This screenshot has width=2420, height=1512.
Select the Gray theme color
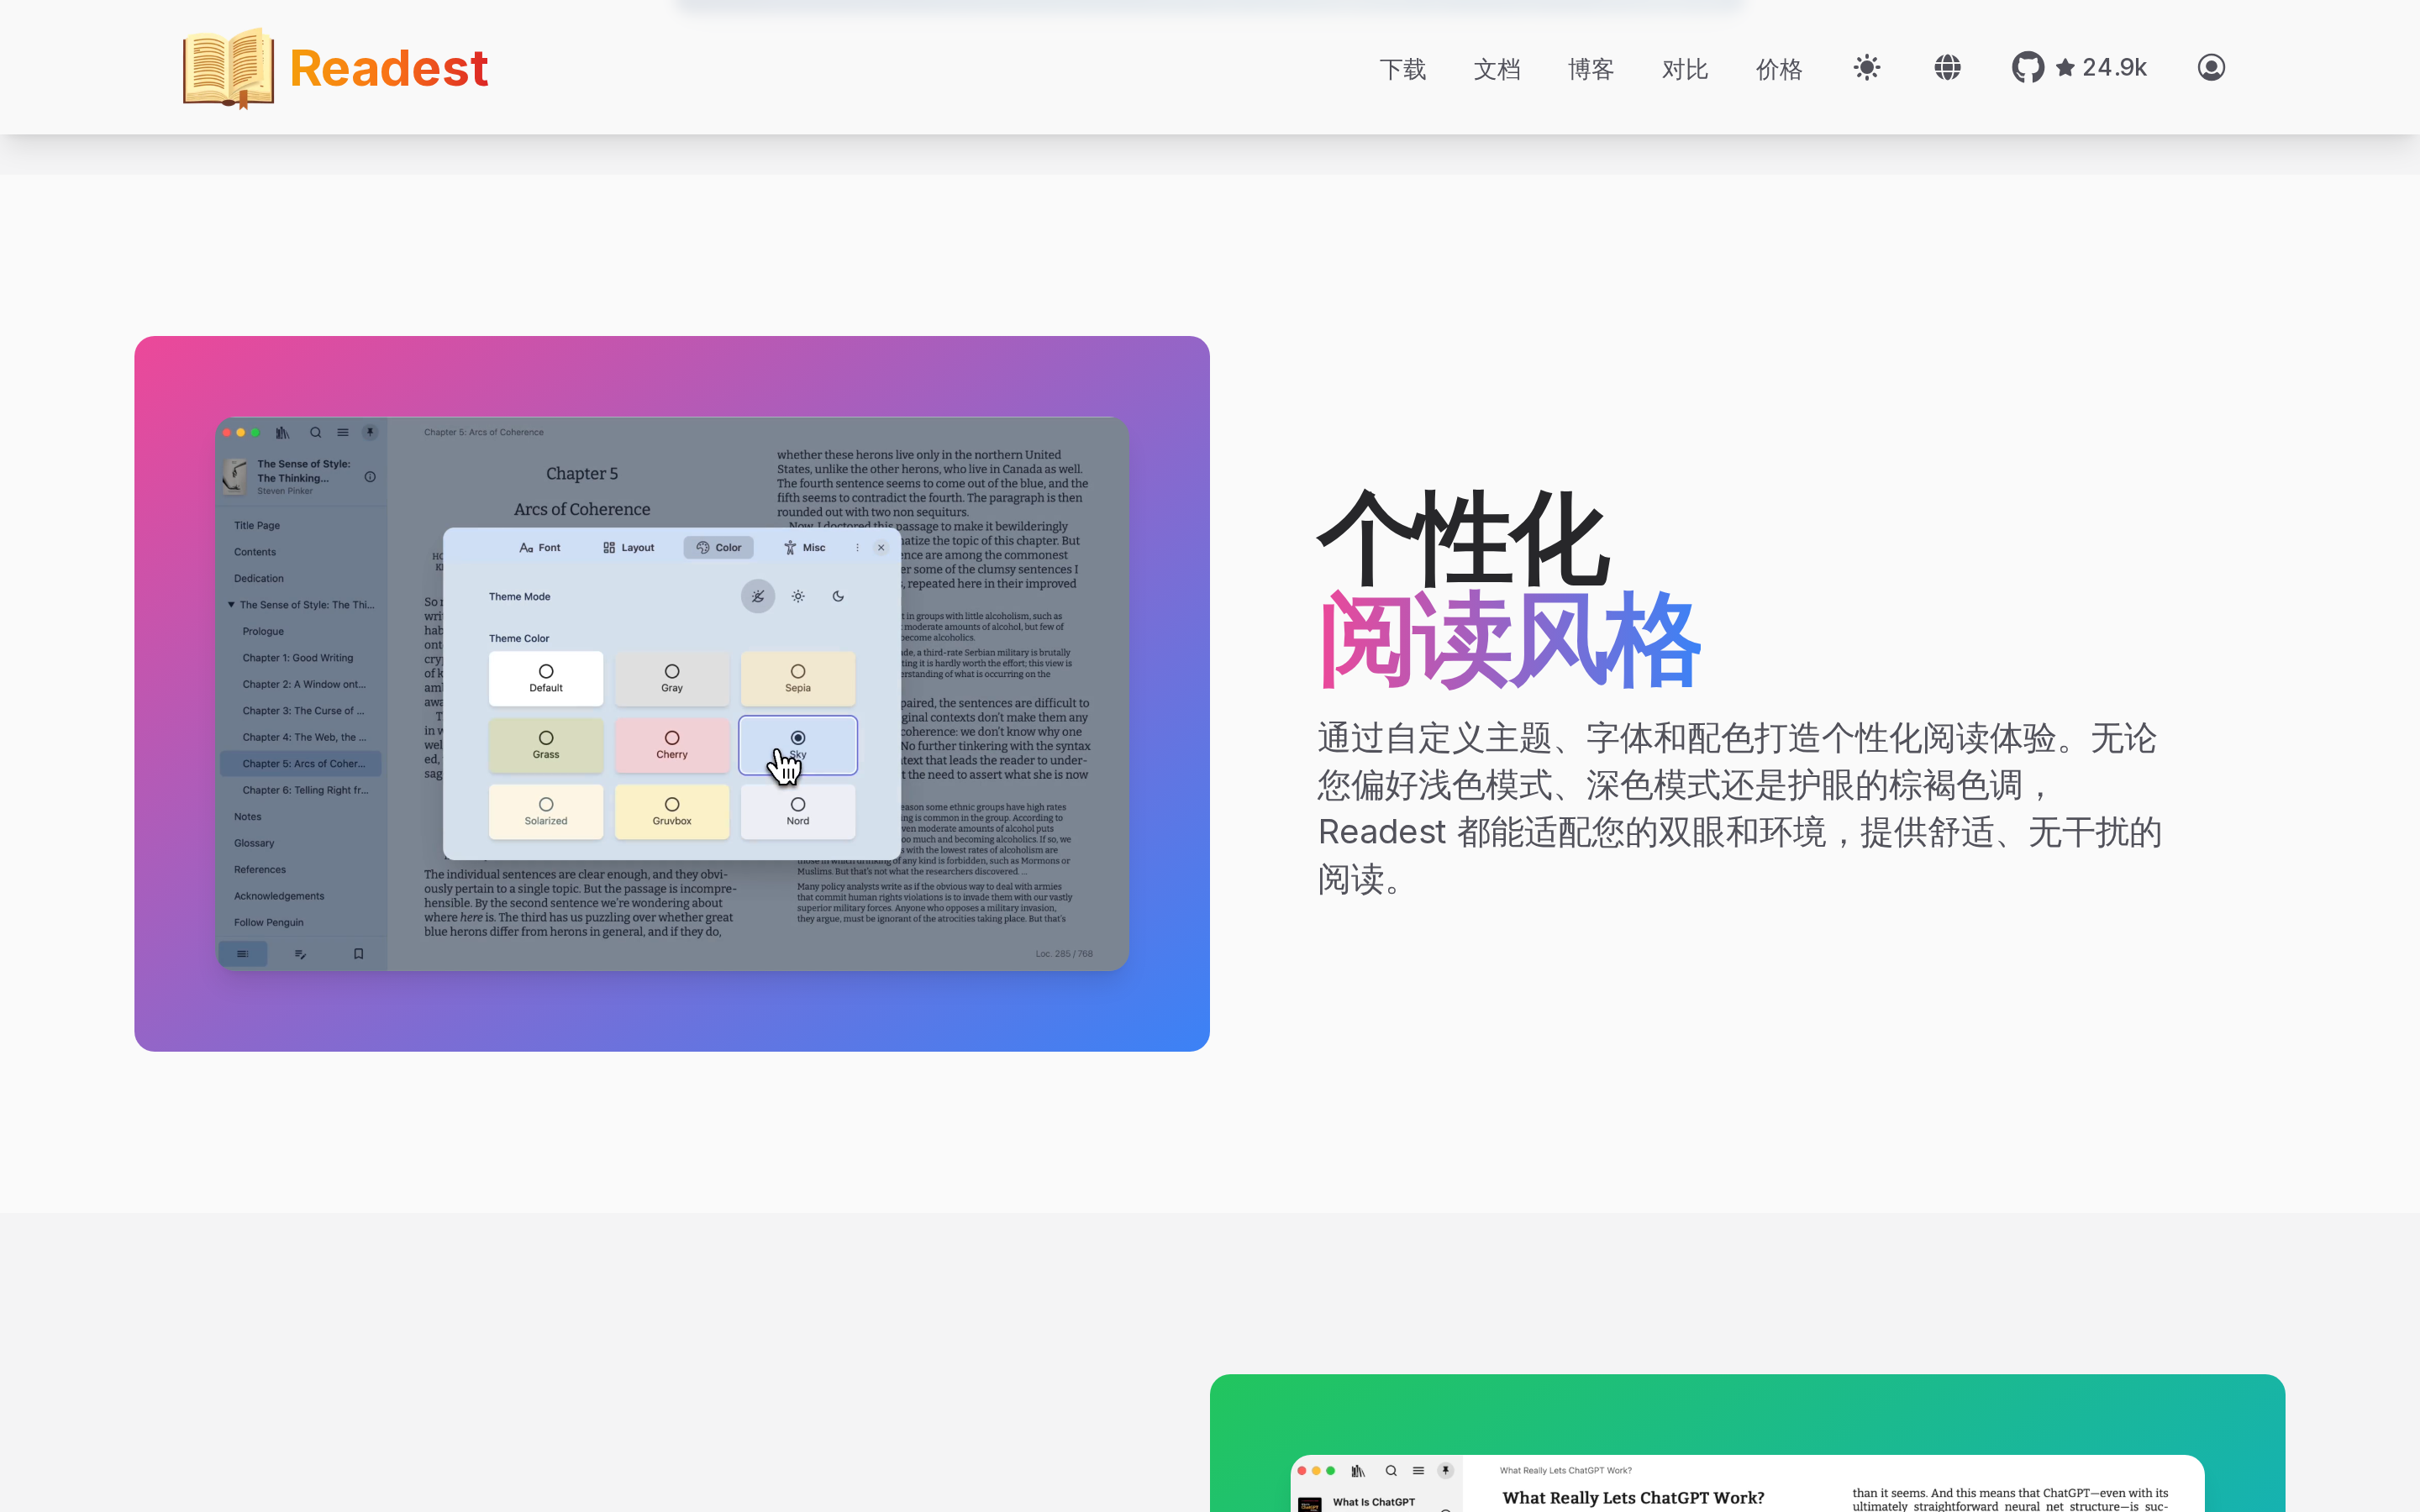(672, 679)
